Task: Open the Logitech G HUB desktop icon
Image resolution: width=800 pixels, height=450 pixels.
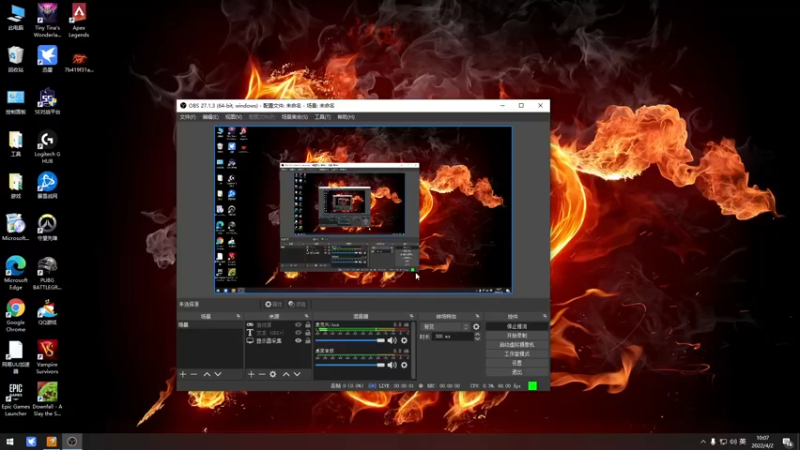Action: (x=47, y=147)
